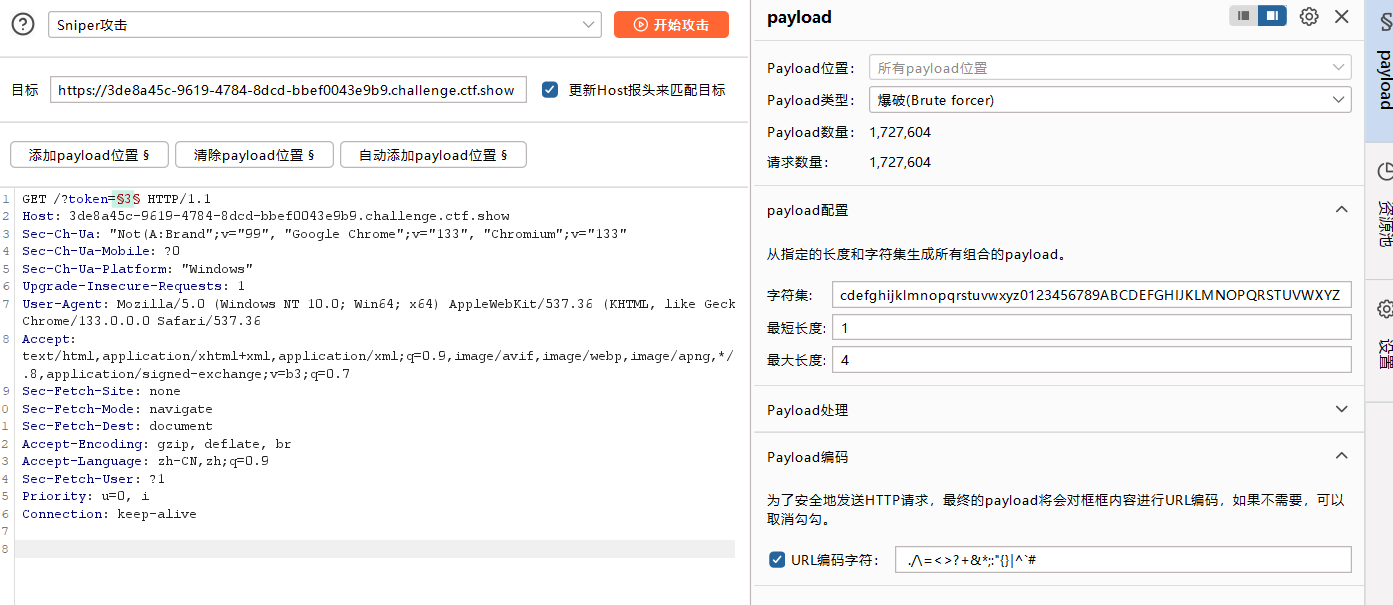Select the single-column layout toggle icon
Screen dimensions: 1393x605
click(1243, 16)
